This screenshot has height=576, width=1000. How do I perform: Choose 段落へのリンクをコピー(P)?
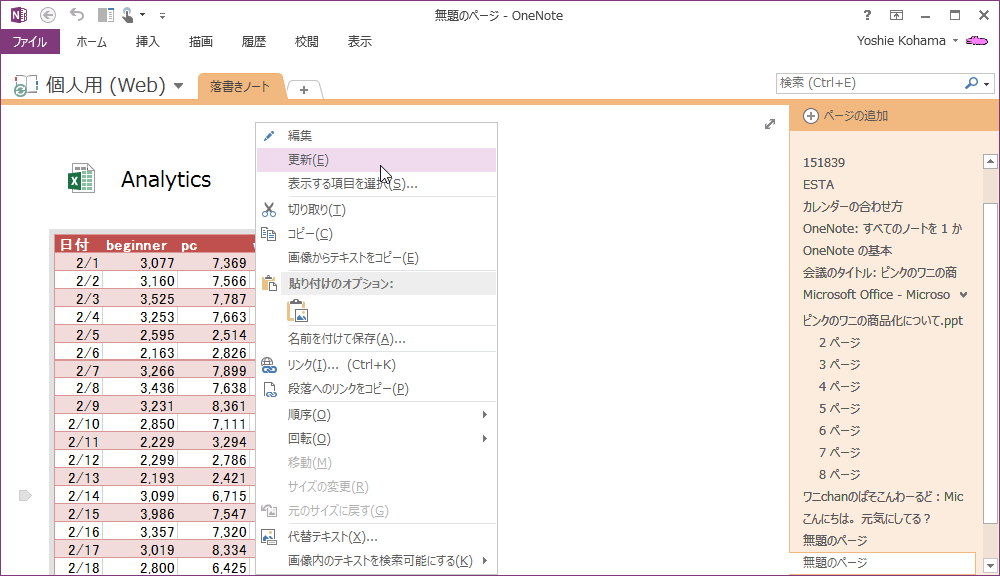[376, 388]
